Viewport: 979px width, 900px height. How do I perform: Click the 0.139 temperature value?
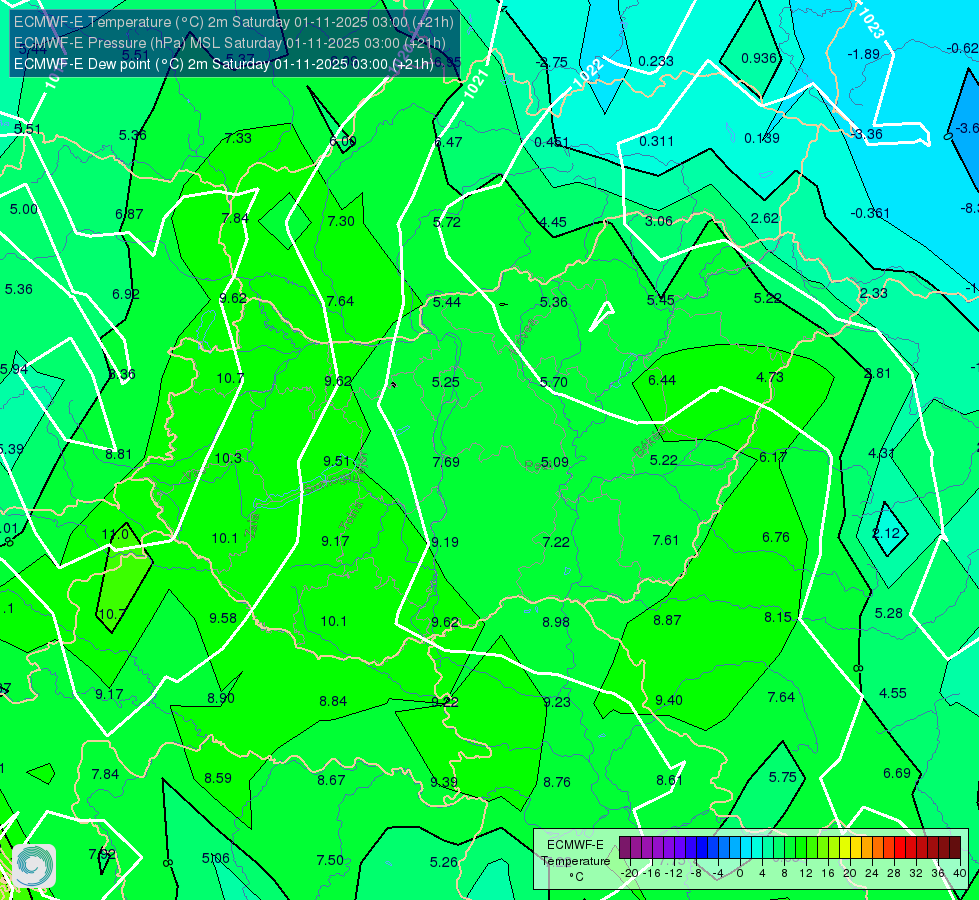tap(762, 138)
